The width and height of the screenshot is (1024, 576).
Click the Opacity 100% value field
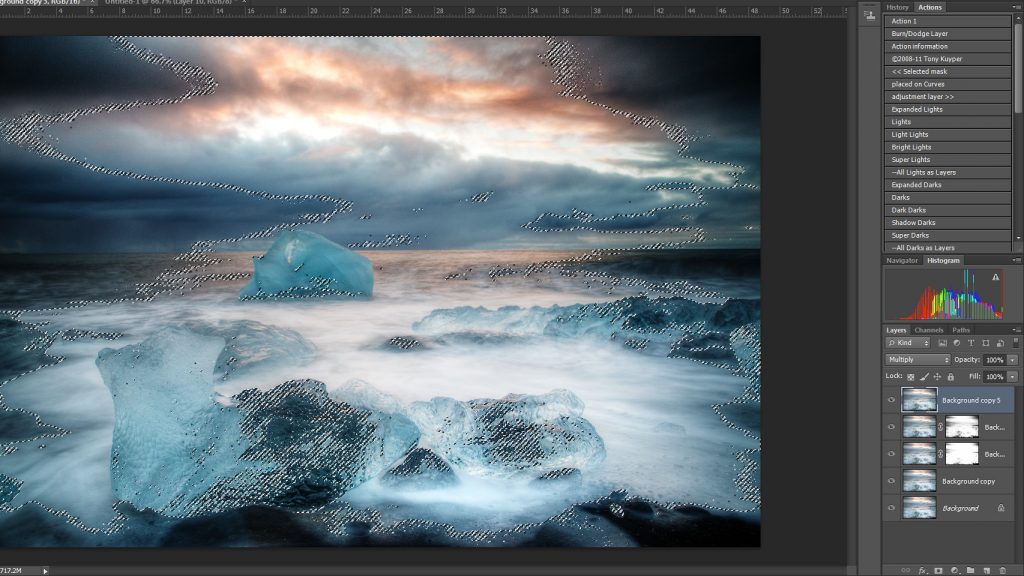click(x=995, y=360)
